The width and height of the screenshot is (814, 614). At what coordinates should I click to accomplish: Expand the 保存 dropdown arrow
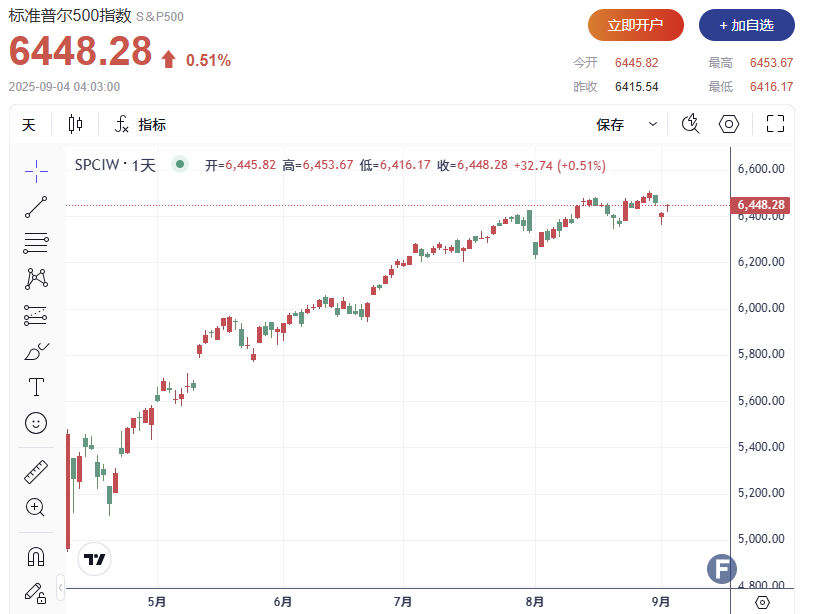tap(653, 125)
